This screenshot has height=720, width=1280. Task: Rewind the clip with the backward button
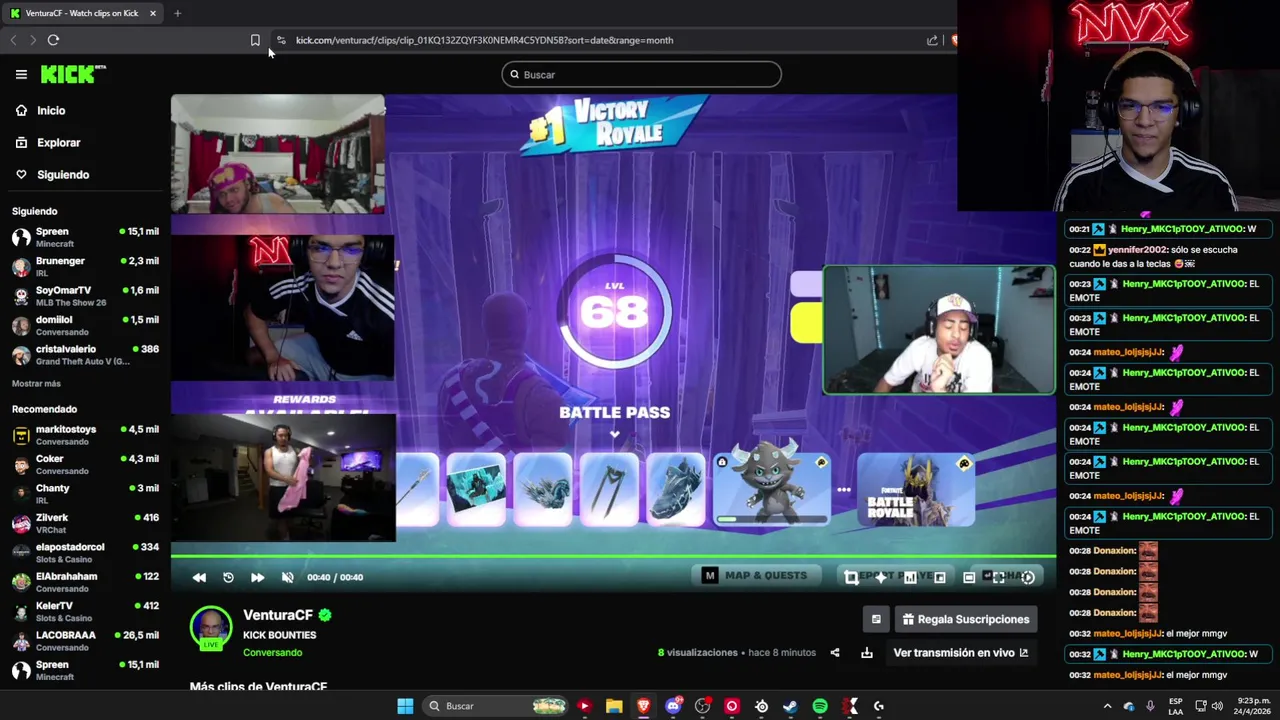tap(199, 577)
